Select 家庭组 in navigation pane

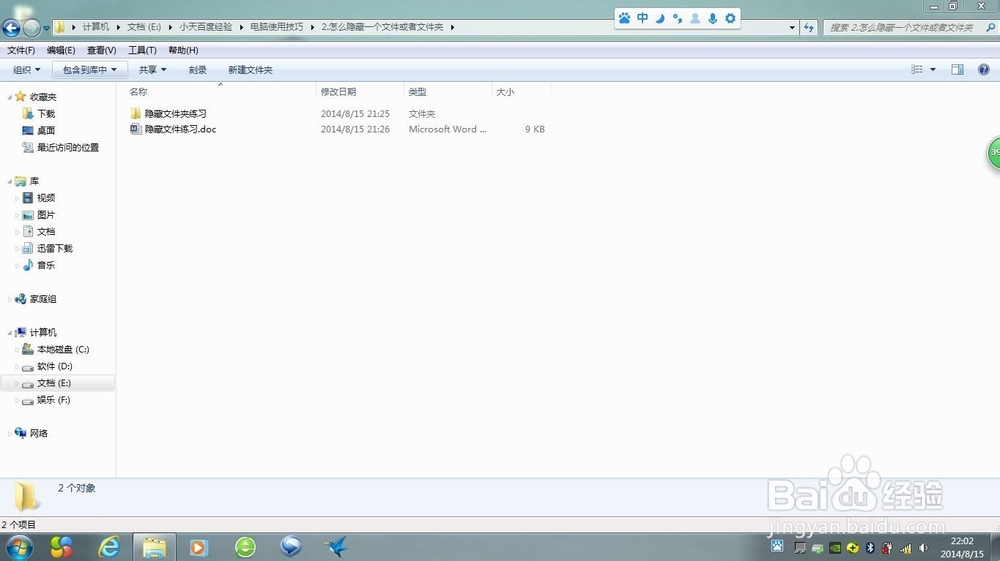pos(43,298)
